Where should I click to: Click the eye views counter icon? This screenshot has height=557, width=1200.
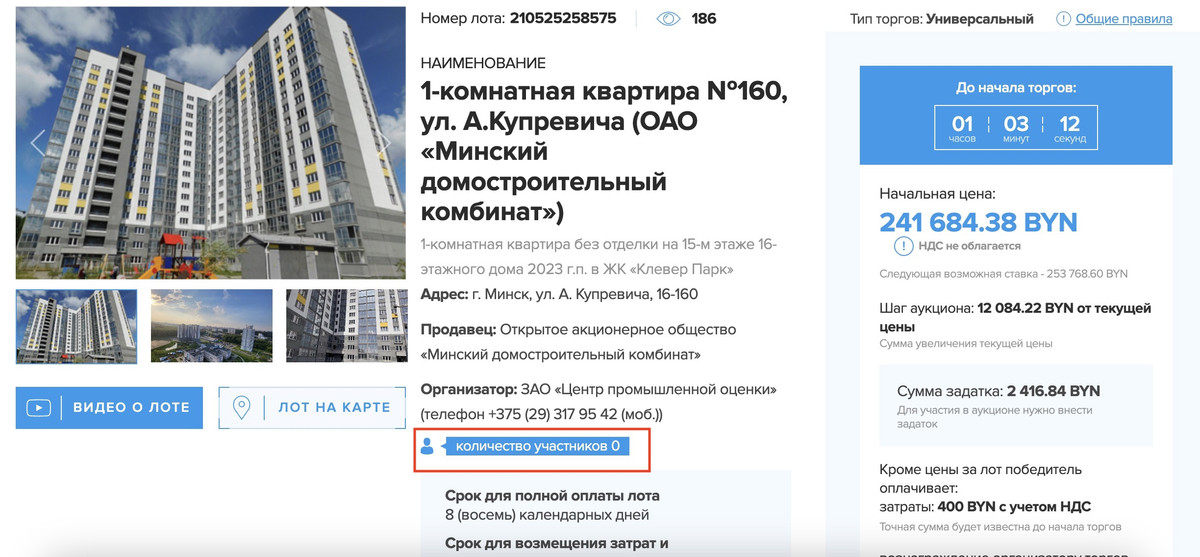coord(668,18)
